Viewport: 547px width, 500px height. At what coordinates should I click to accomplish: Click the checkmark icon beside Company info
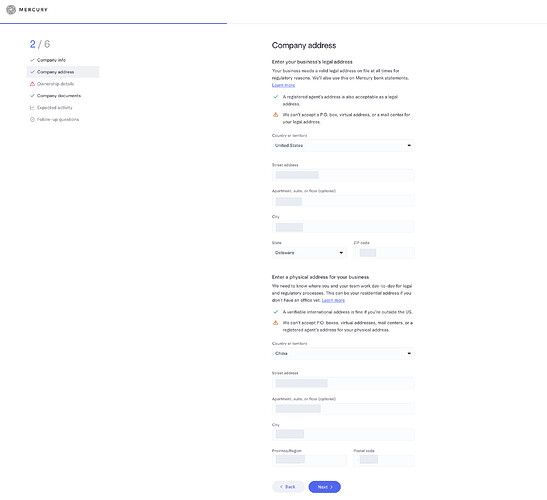point(32,60)
